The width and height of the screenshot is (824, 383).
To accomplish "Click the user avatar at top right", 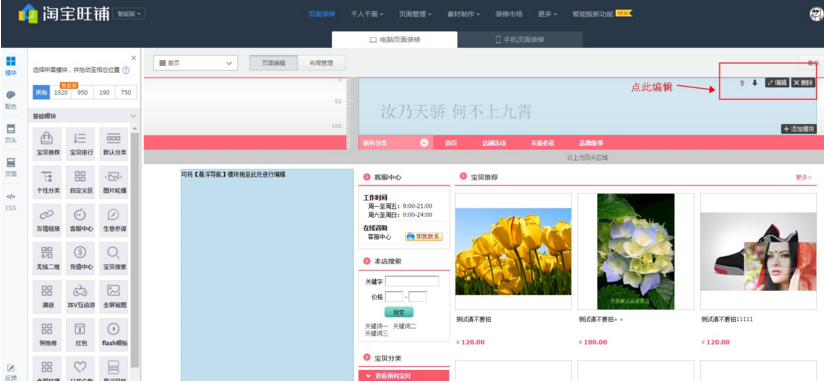I will [x=816, y=14].
